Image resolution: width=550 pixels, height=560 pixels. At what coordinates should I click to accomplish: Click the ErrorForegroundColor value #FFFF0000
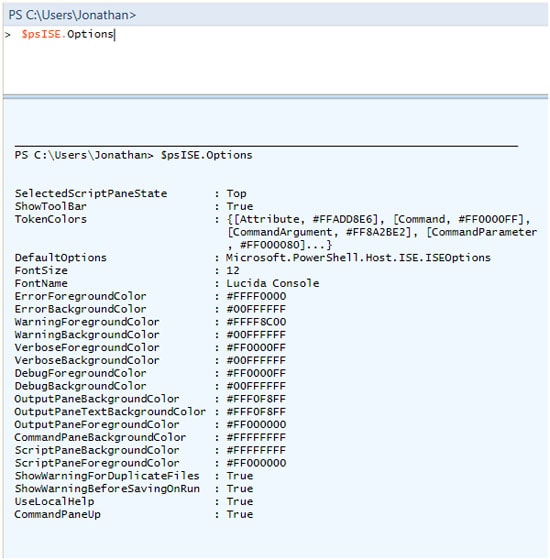(256, 296)
